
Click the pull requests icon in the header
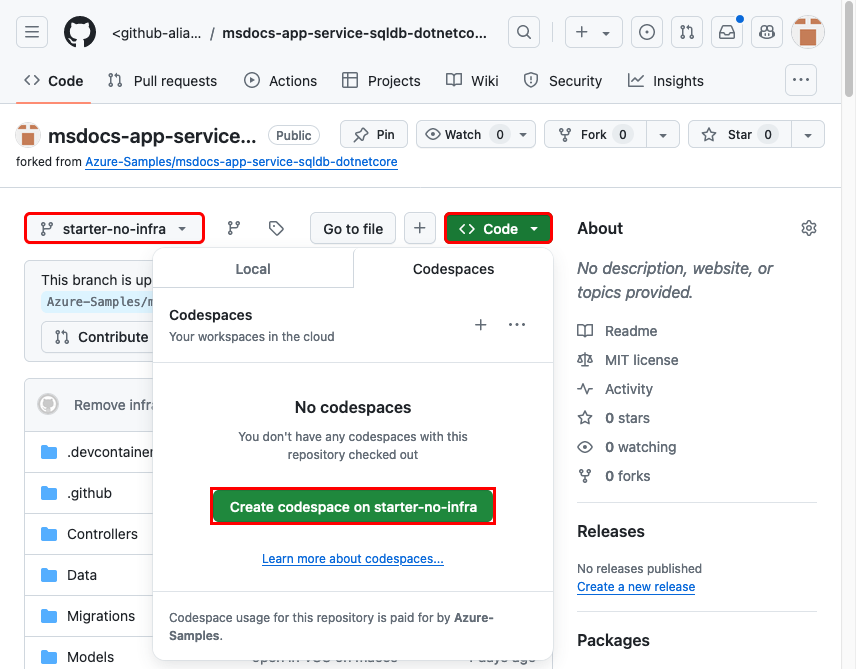686,31
